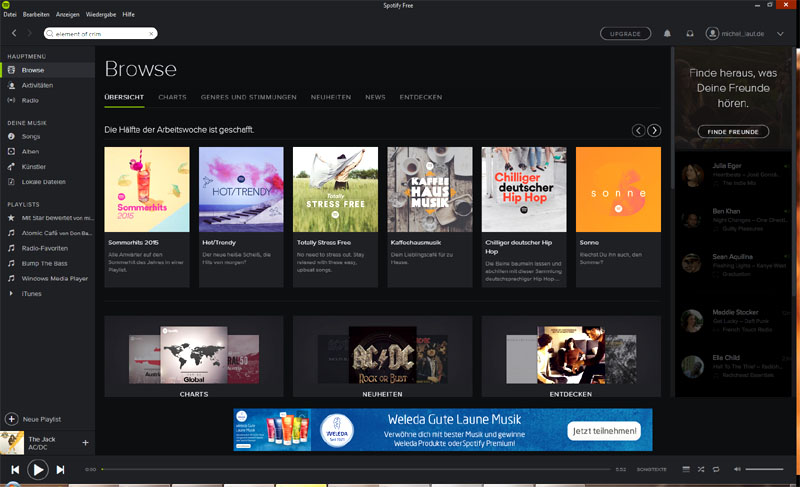
Task: Open the Bearbeiten menu
Action: tap(36, 15)
